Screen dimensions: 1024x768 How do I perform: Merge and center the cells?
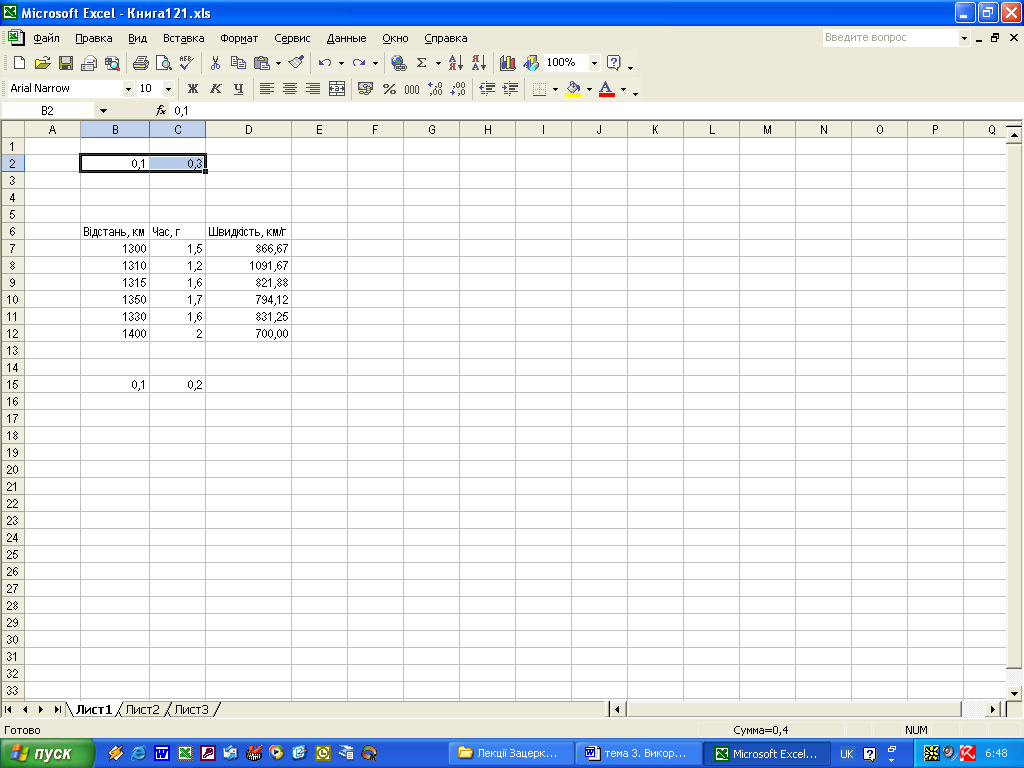pyautogui.click(x=337, y=89)
